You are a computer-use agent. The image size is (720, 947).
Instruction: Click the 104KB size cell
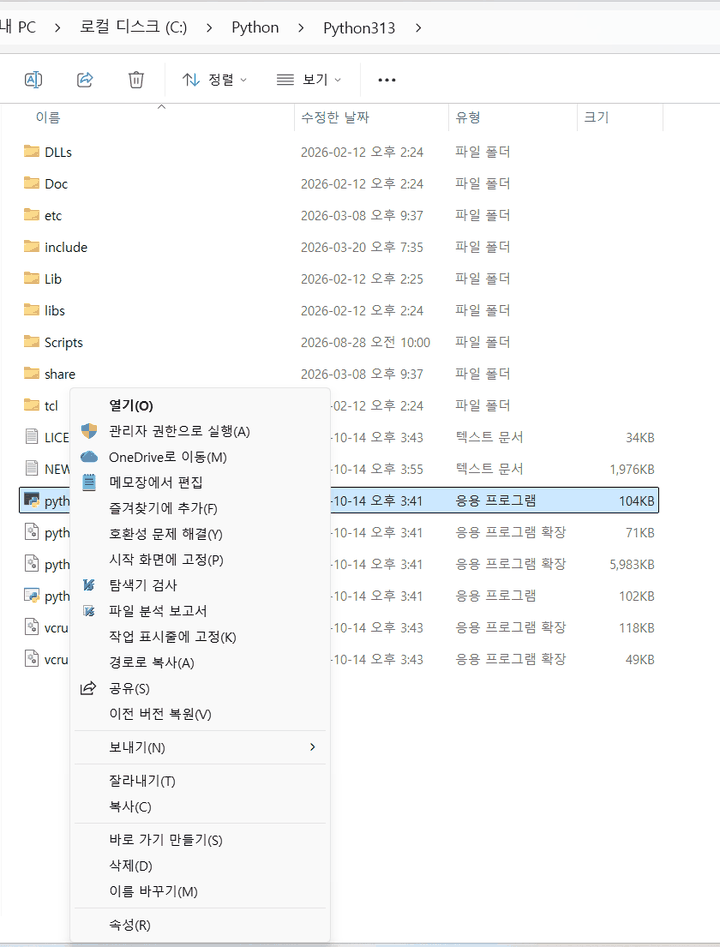point(637,501)
